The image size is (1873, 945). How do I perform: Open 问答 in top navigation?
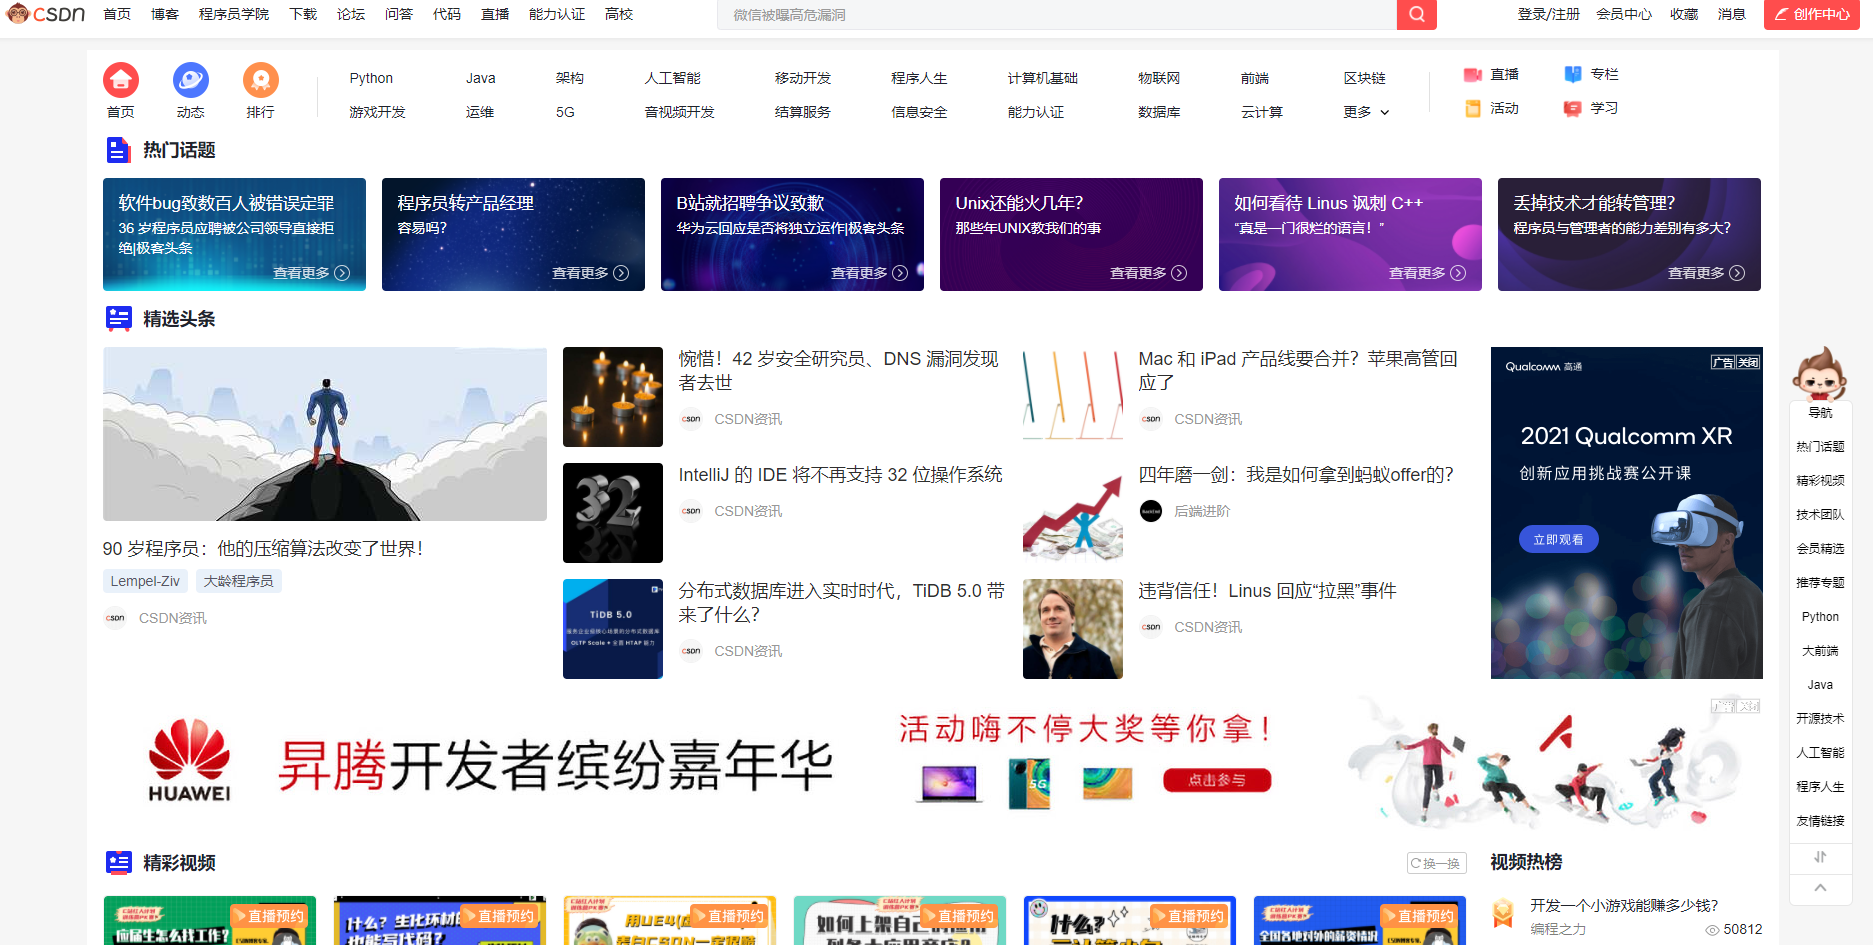[399, 14]
